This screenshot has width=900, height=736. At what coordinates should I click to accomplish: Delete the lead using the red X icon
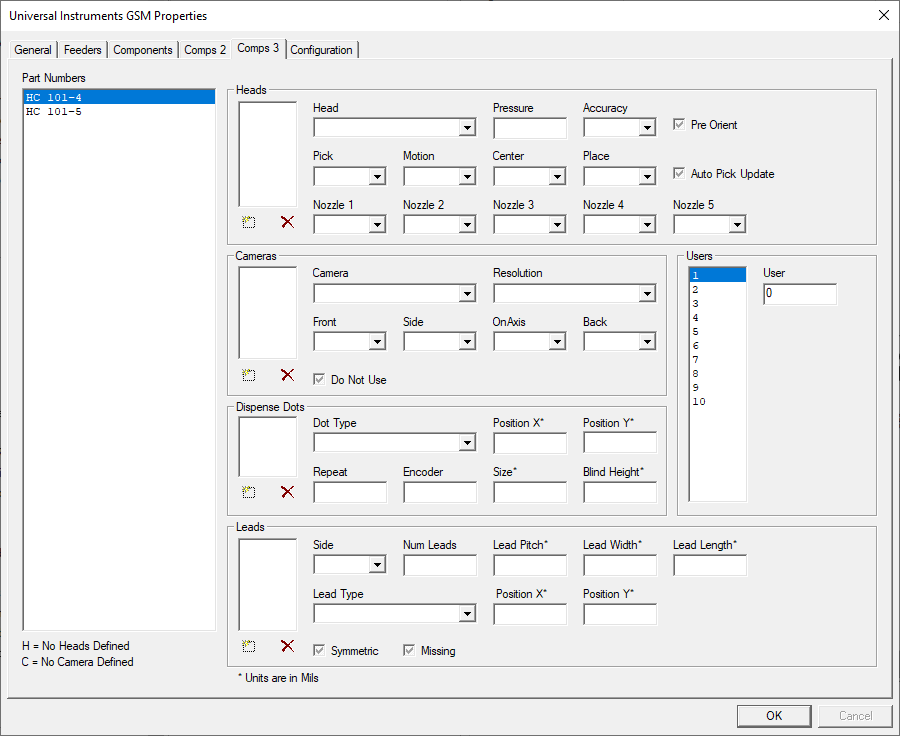pyautogui.click(x=287, y=645)
